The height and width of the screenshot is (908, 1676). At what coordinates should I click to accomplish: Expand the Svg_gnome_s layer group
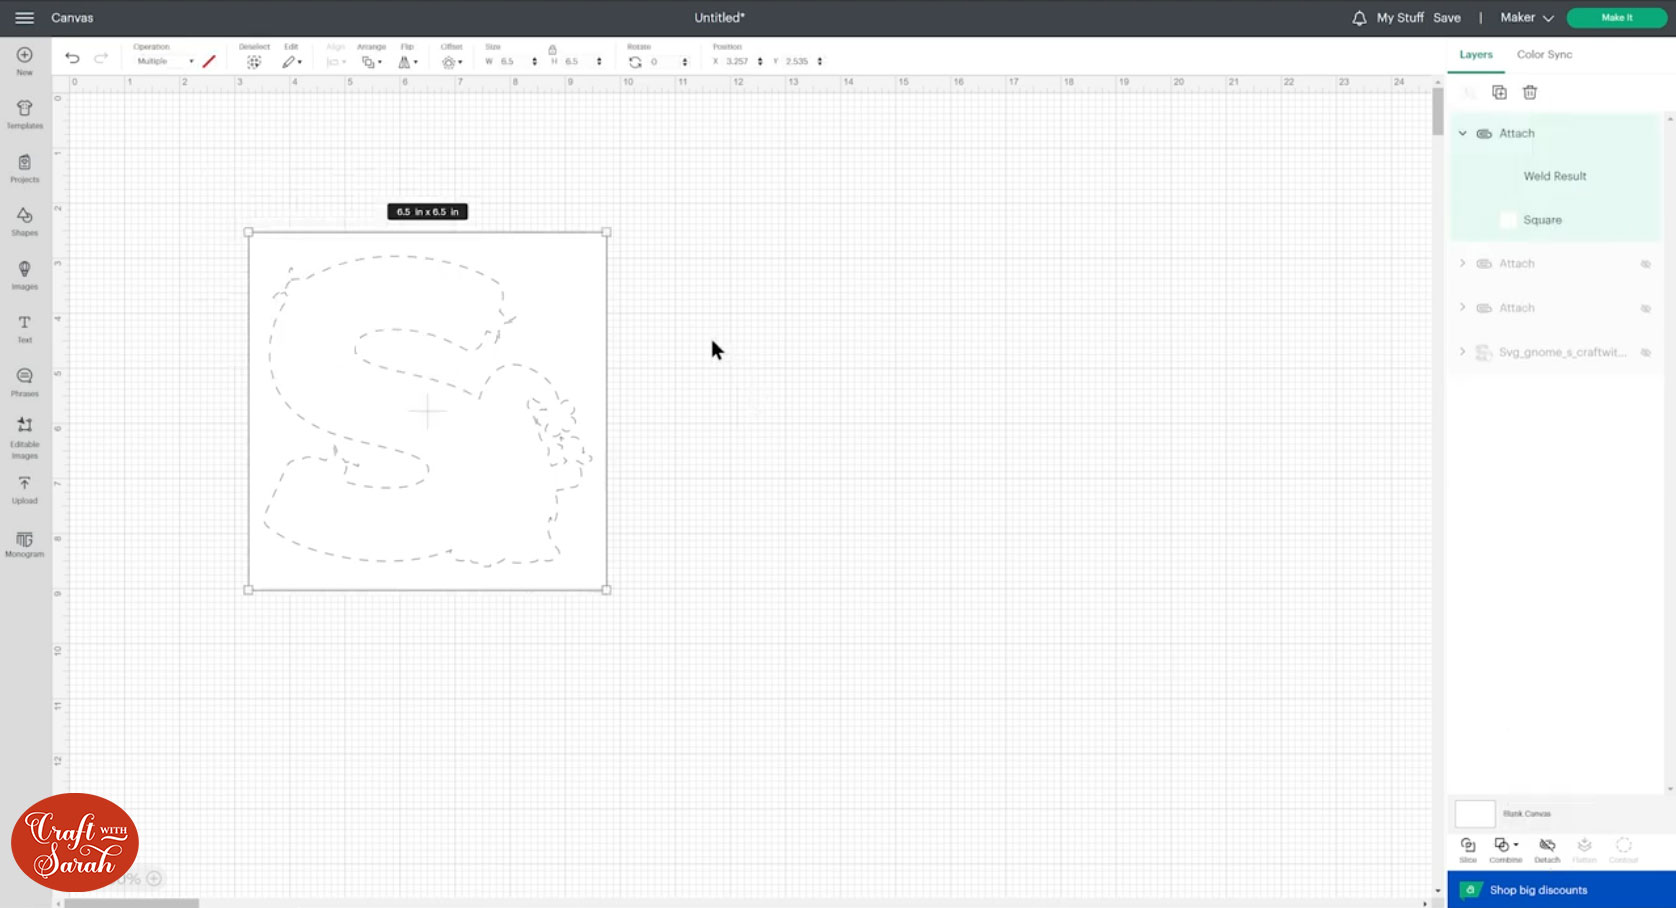coord(1462,352)
